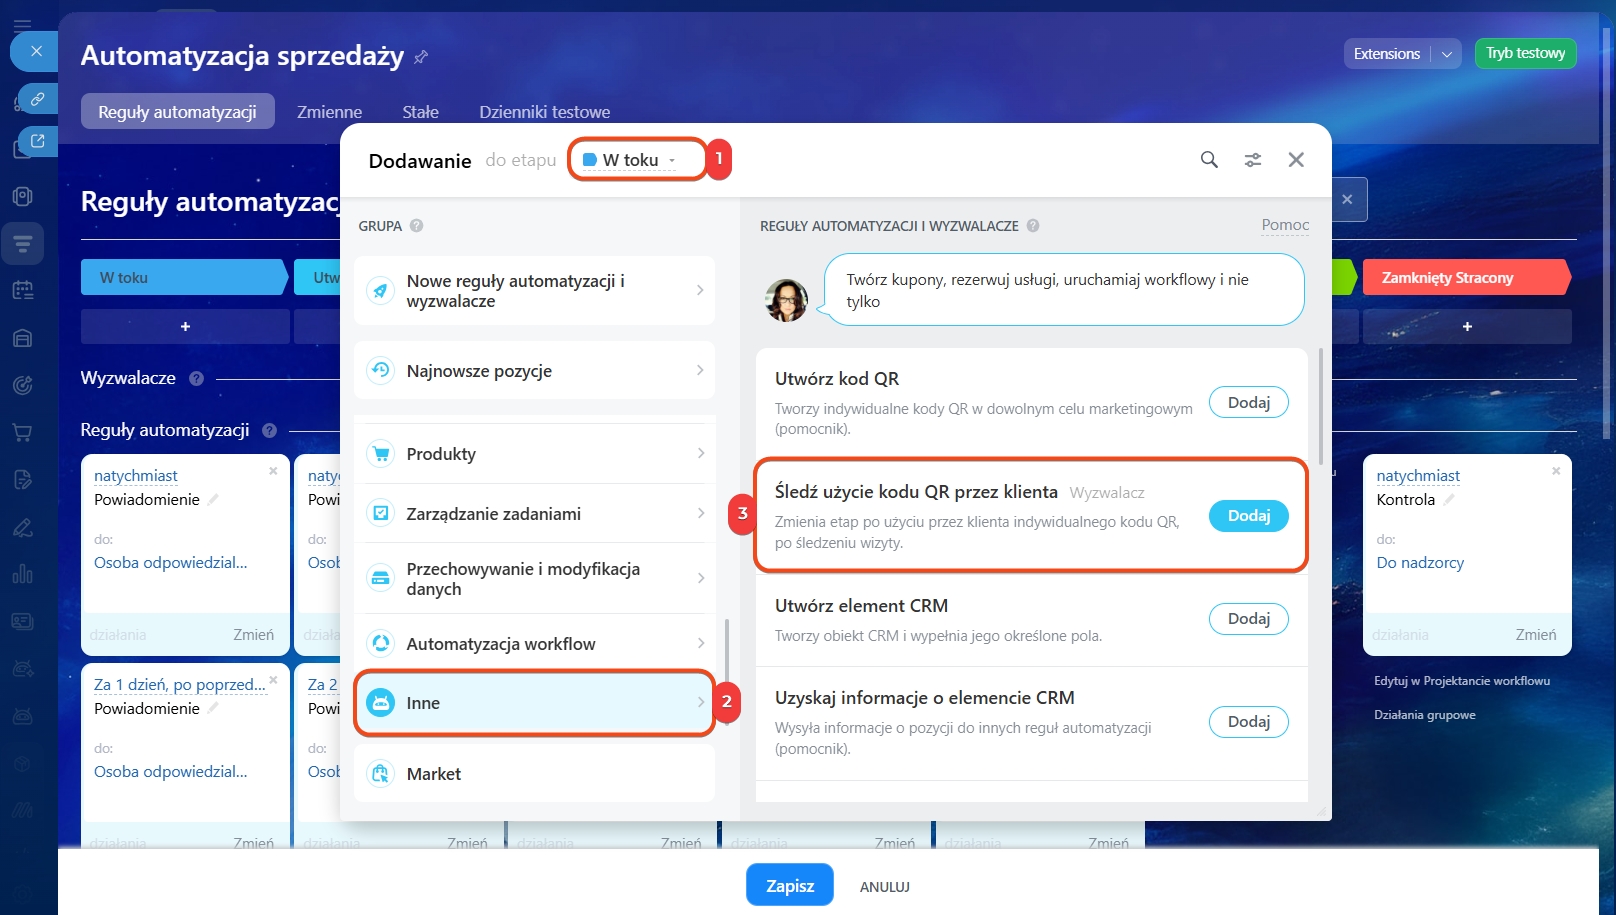
Task: Expand the Extensions dropdown arrow
Action: pyautogui.click(x=1446, y=54)
